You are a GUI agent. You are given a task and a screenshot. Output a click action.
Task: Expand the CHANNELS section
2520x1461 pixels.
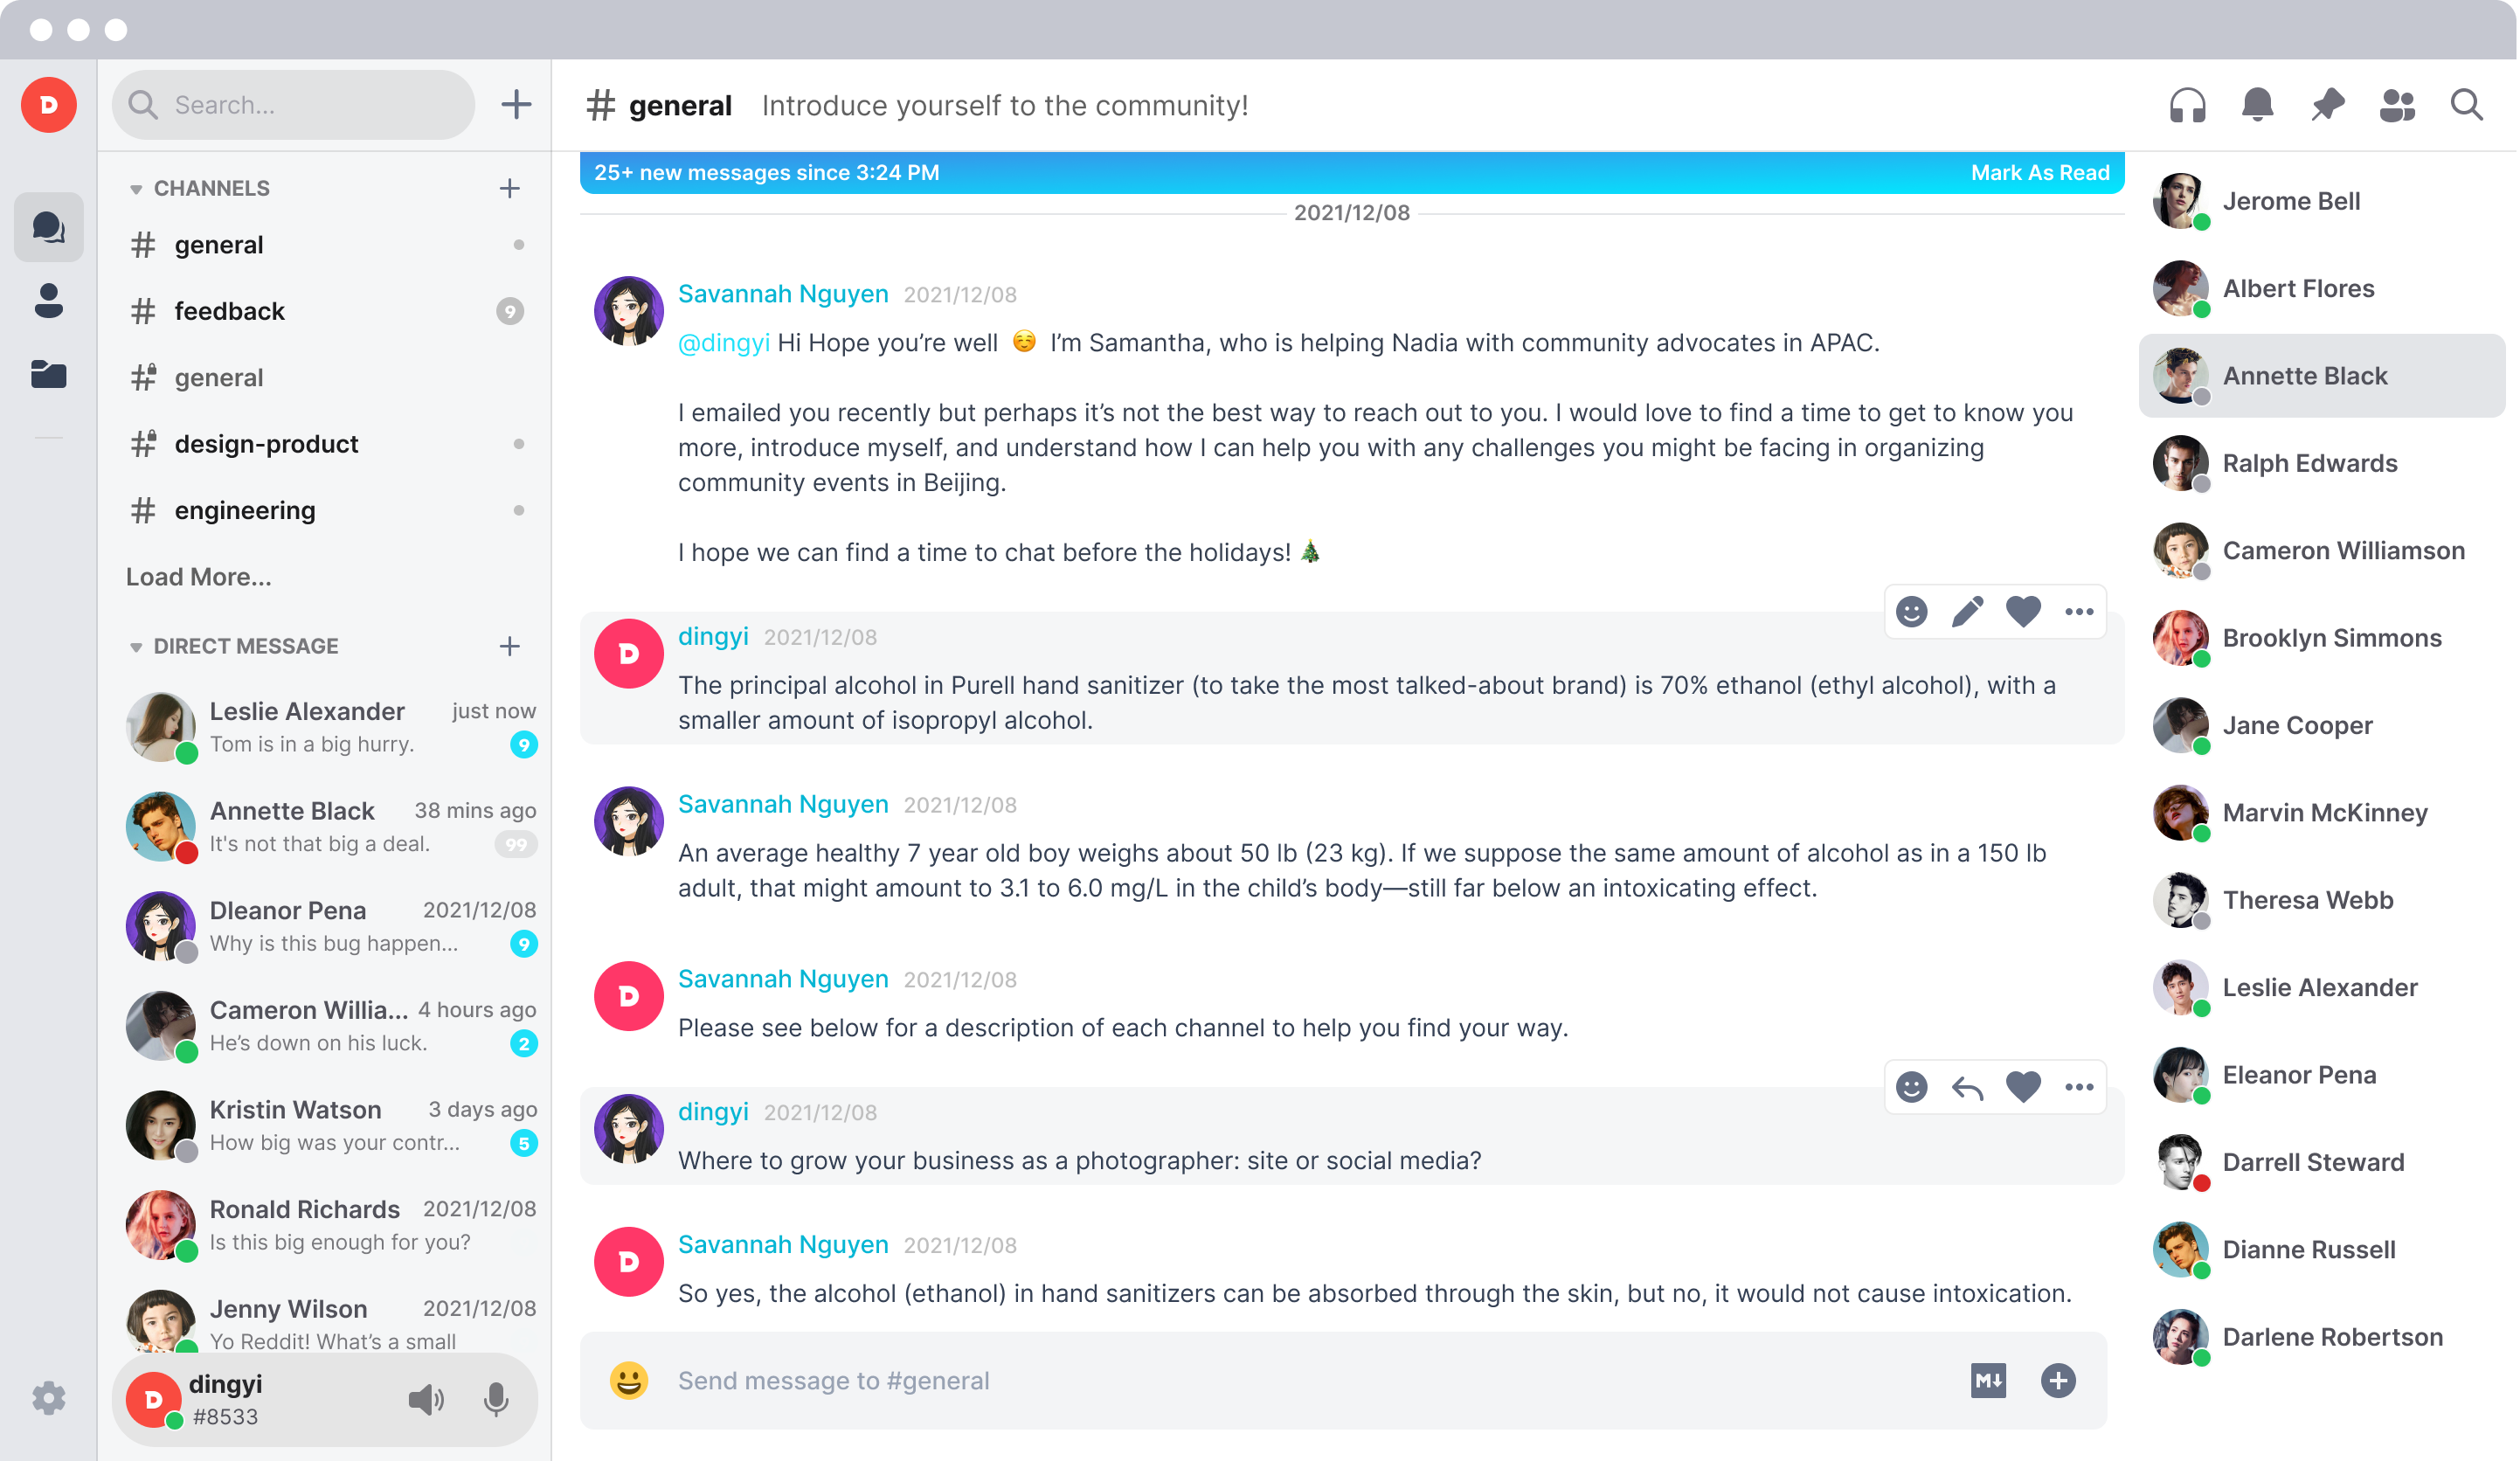coord(137,188)
